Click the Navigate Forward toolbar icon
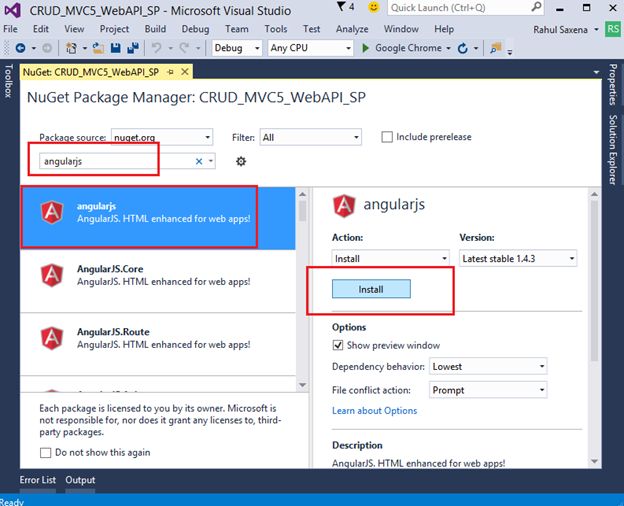The height and width of the screenshot is (506, 624). click(47, 48)
